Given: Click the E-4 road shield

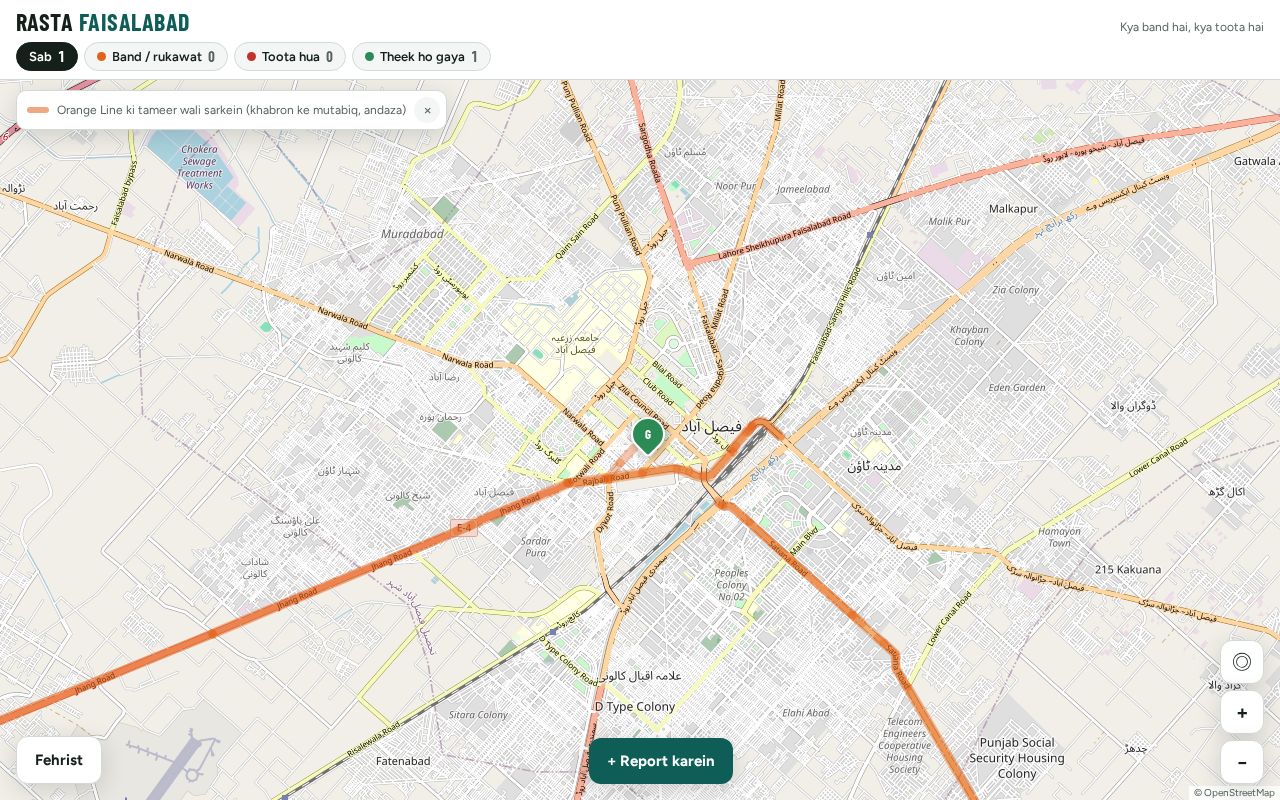Looking at the screenshot, I should 463,527.
